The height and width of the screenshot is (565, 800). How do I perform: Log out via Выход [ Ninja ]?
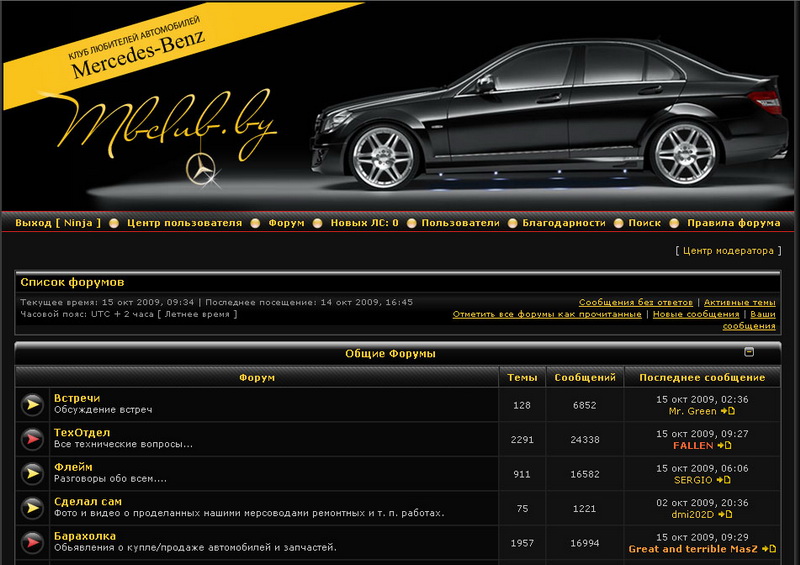pyautogui.click(x=58, y=223)
